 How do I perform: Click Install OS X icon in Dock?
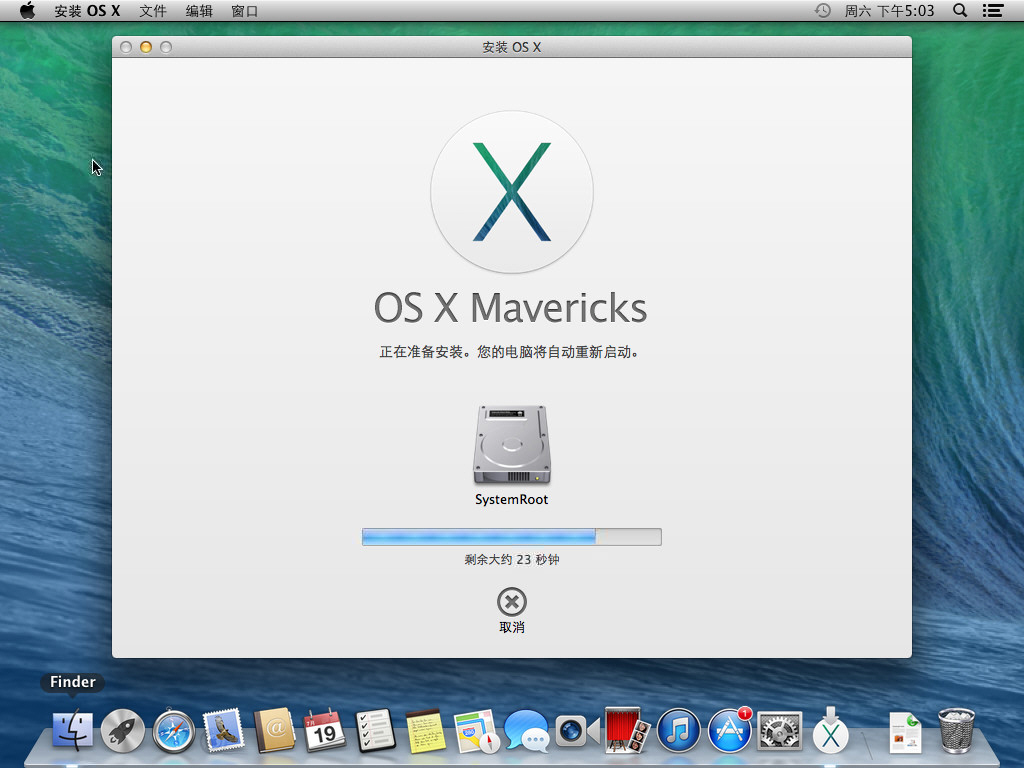(830, 730)
